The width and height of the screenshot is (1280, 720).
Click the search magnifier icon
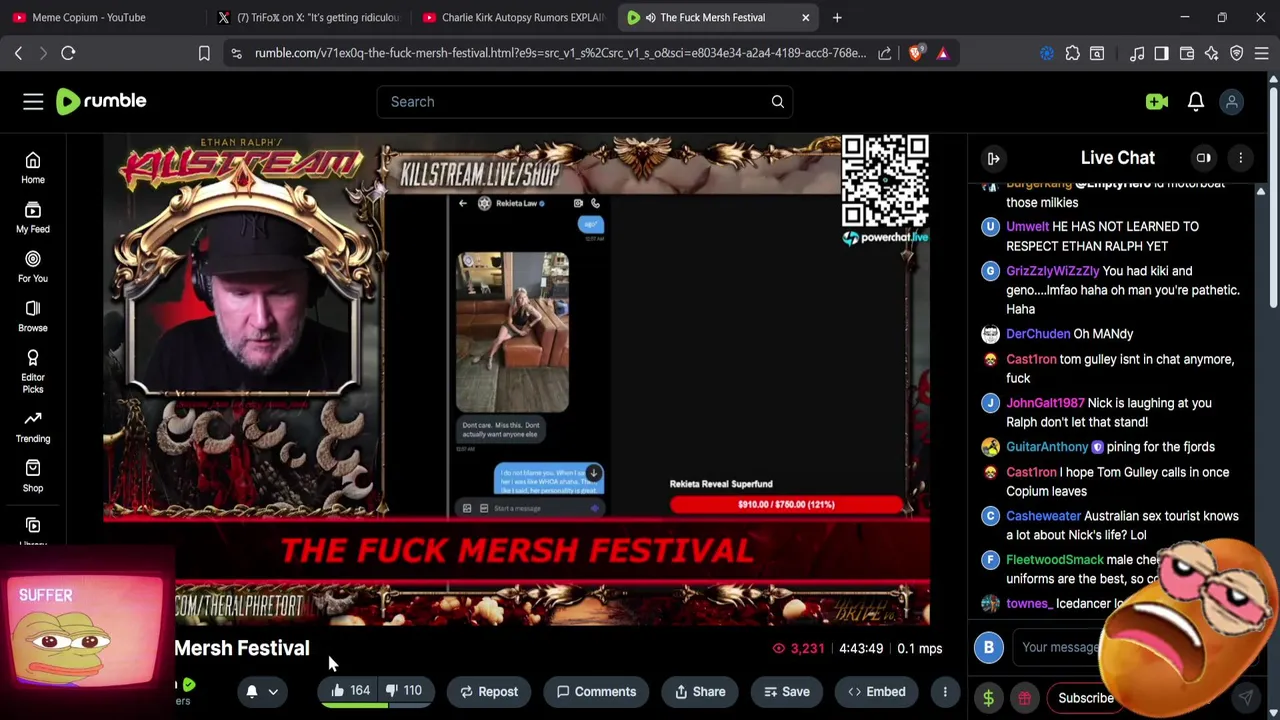click(777, 101)
